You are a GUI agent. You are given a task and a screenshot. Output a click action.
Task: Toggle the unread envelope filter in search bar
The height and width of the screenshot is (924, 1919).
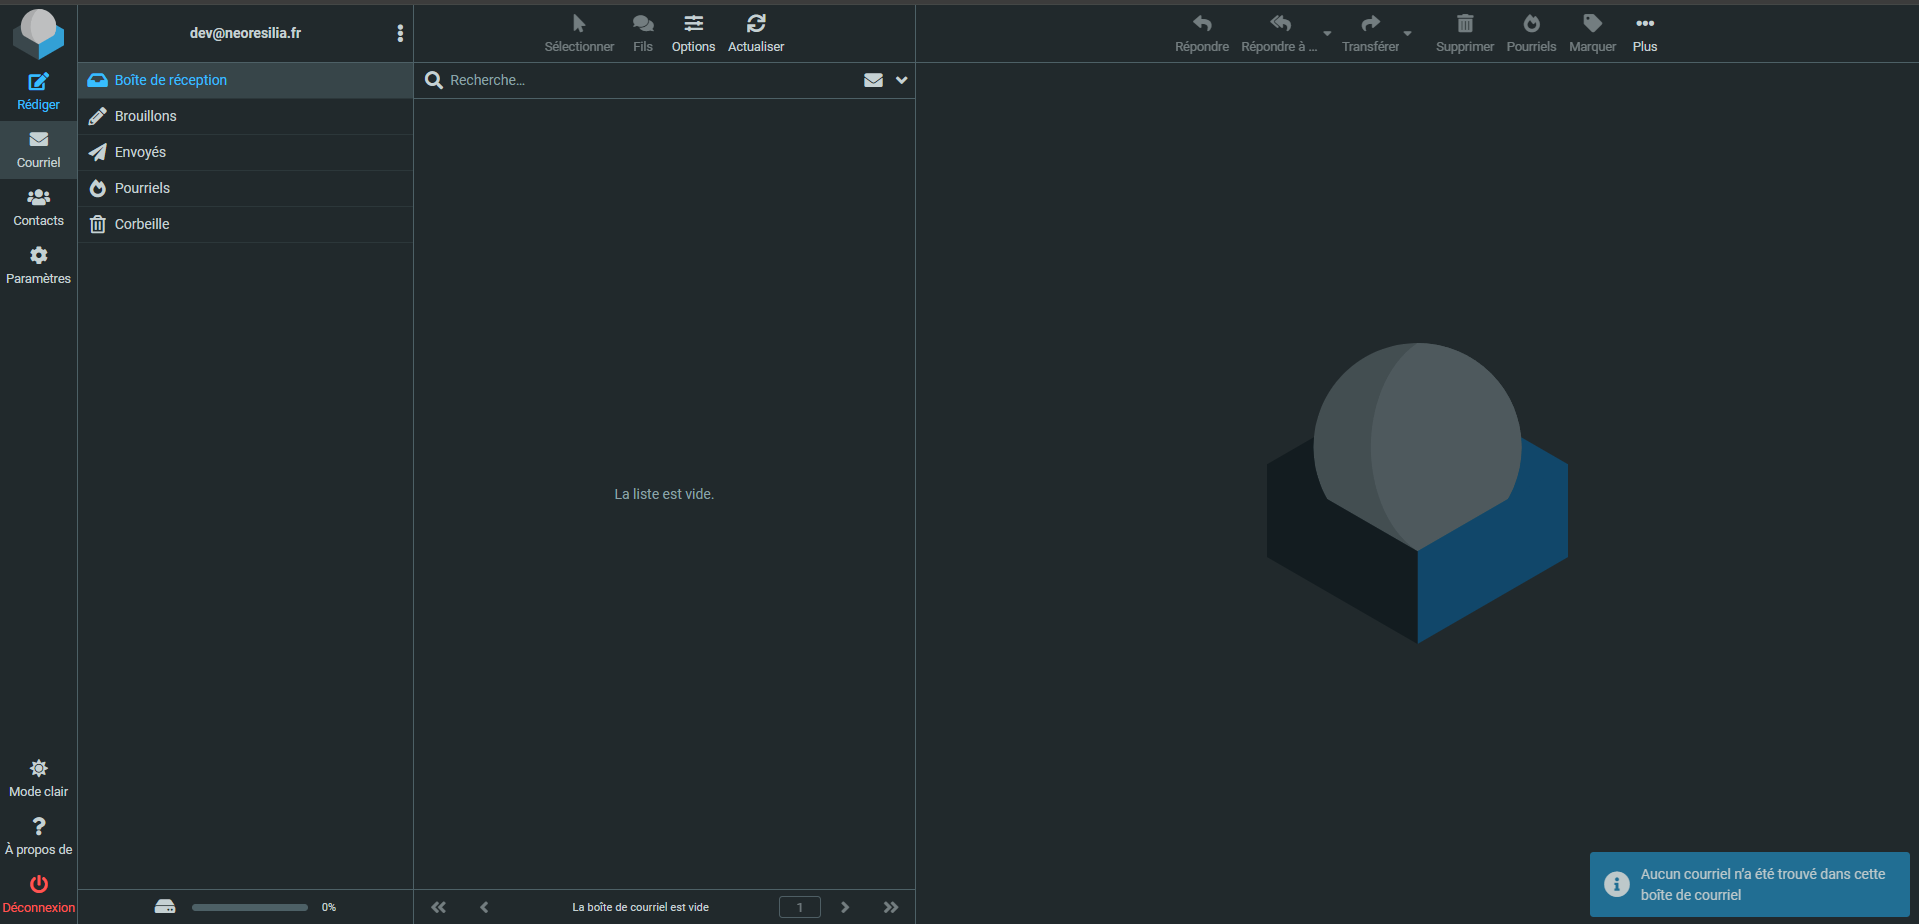(x=873, y=80)
